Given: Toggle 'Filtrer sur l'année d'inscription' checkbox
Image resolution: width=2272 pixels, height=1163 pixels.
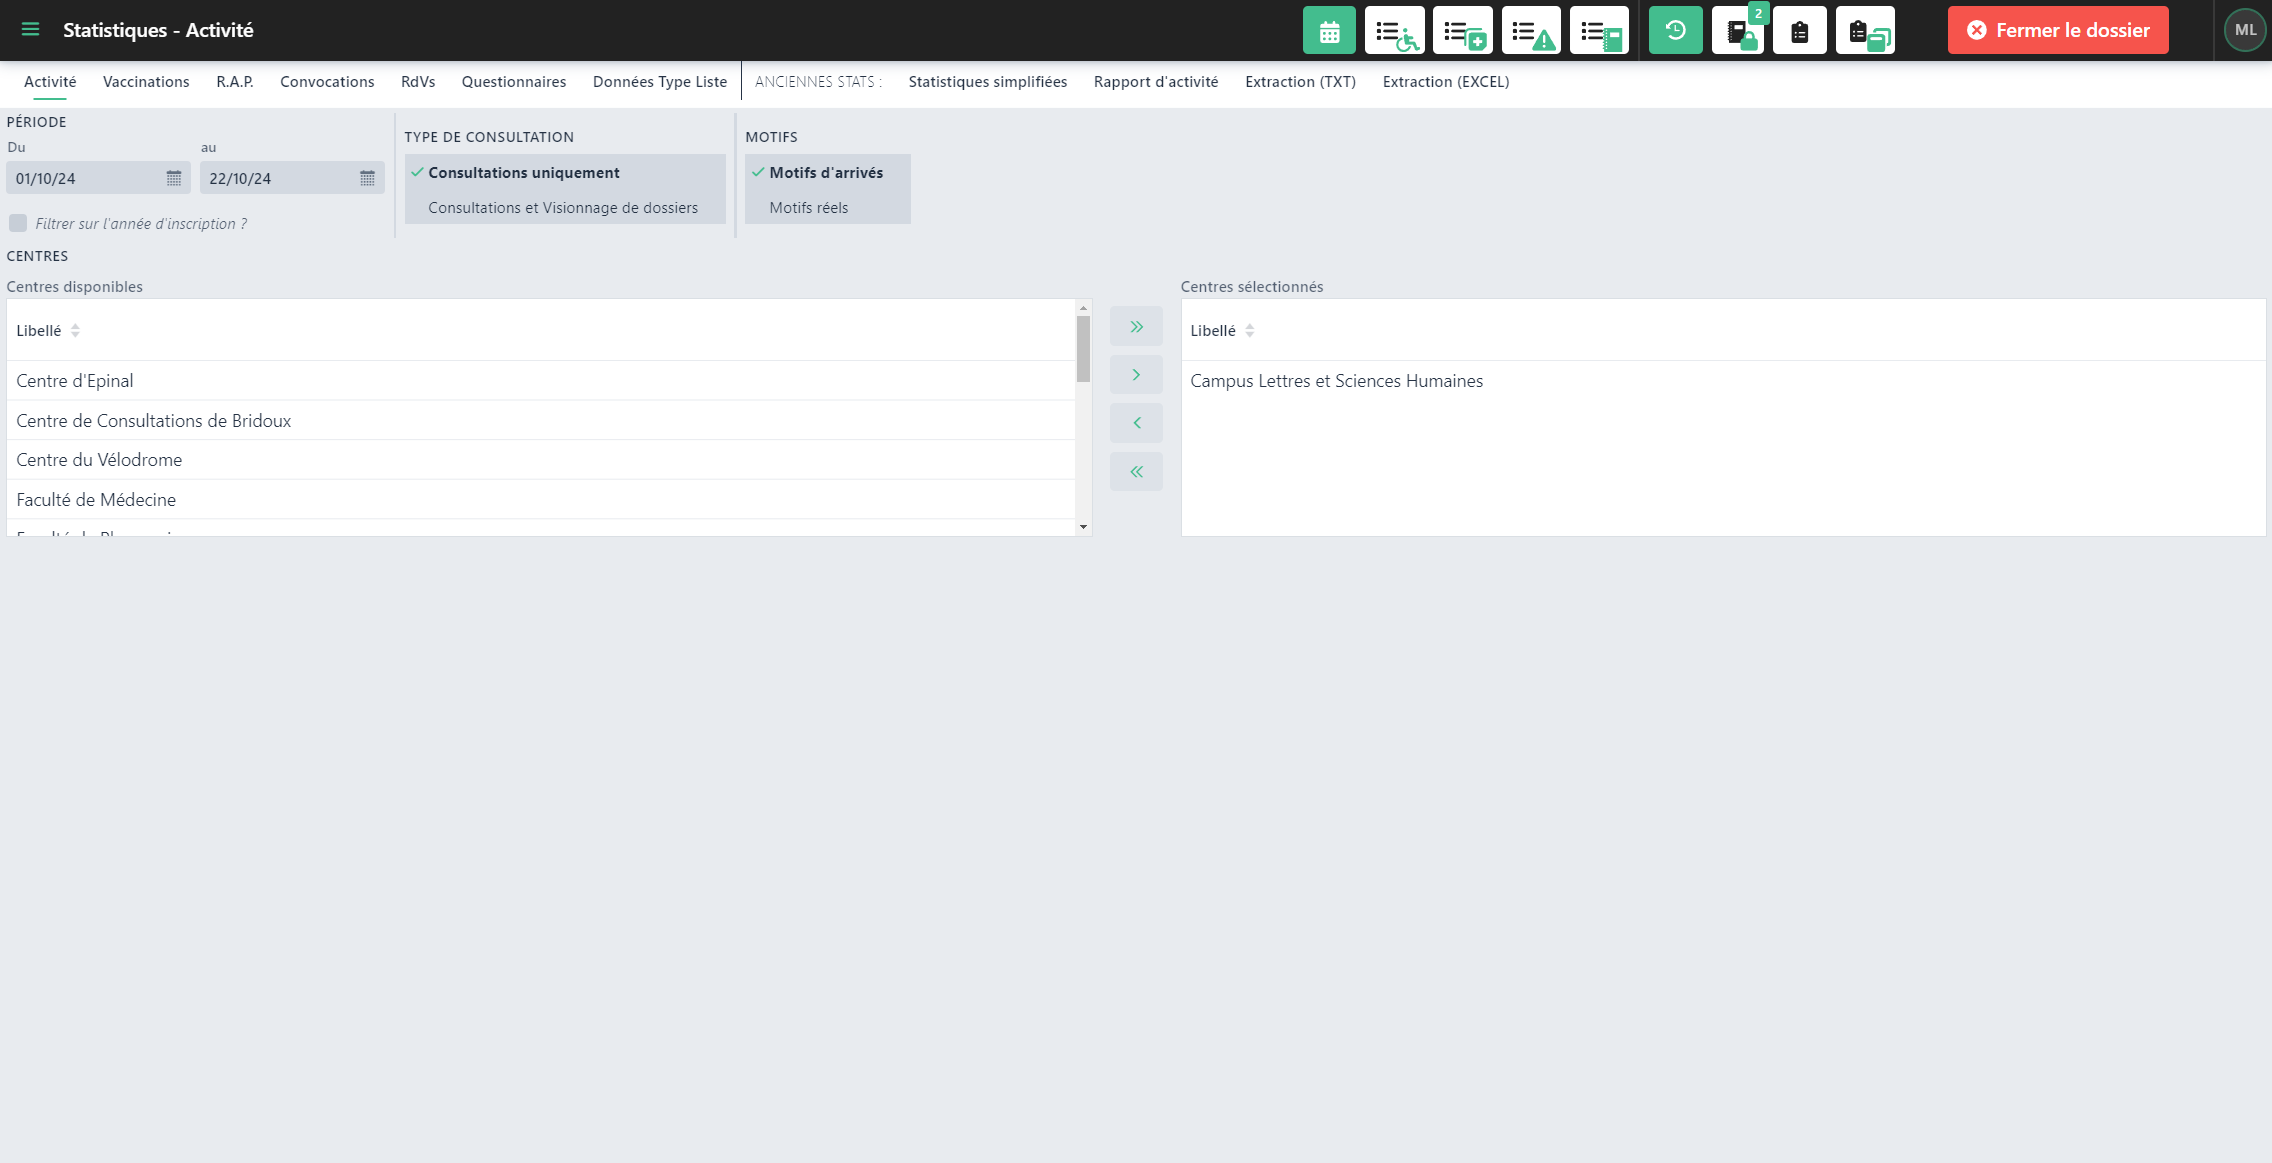Looking at the screenshot, I should click(x=18, y=223).
